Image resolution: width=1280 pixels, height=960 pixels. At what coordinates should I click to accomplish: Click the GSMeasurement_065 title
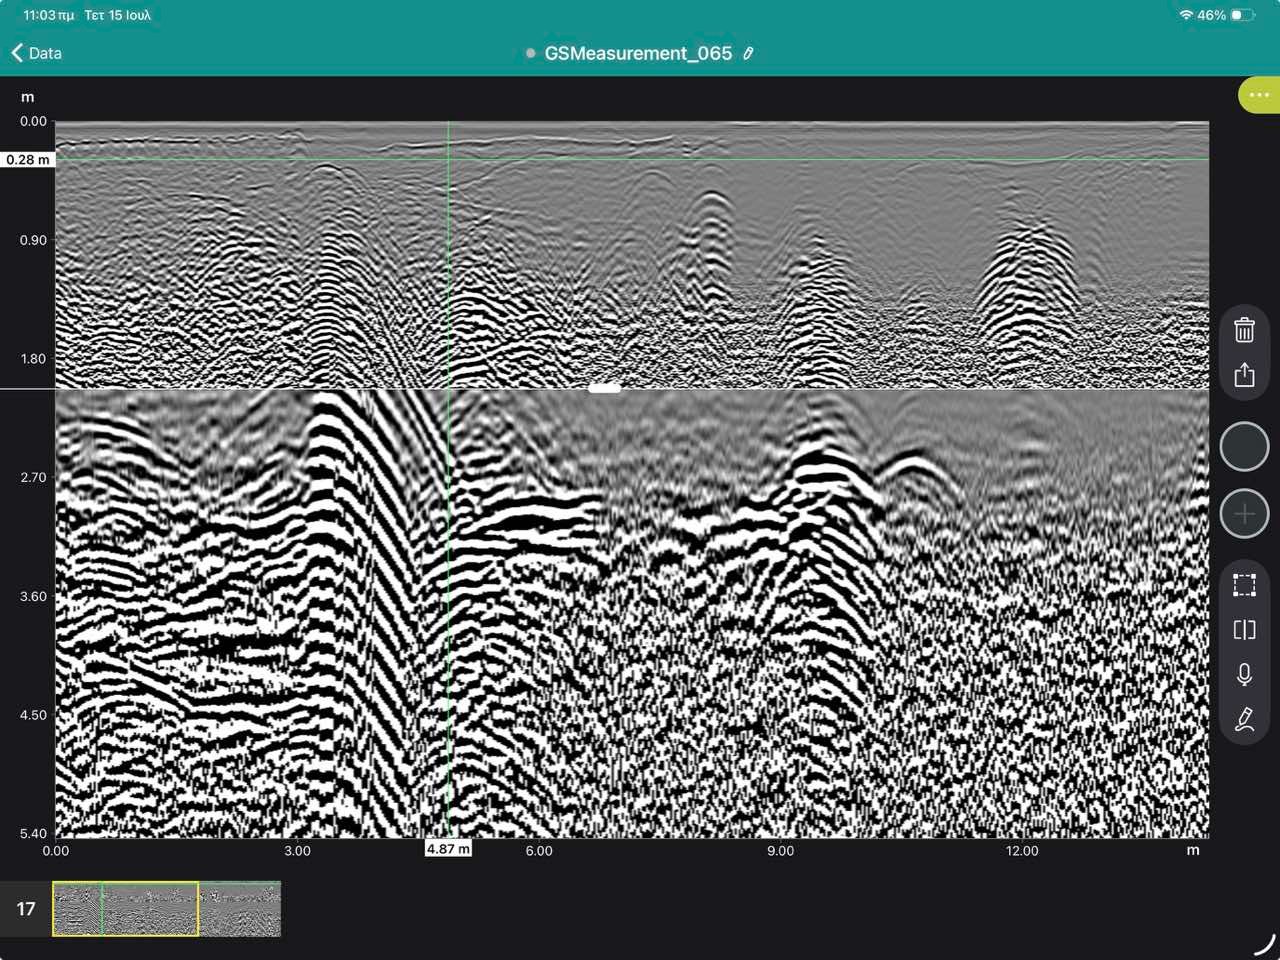[x=638, y=53]
